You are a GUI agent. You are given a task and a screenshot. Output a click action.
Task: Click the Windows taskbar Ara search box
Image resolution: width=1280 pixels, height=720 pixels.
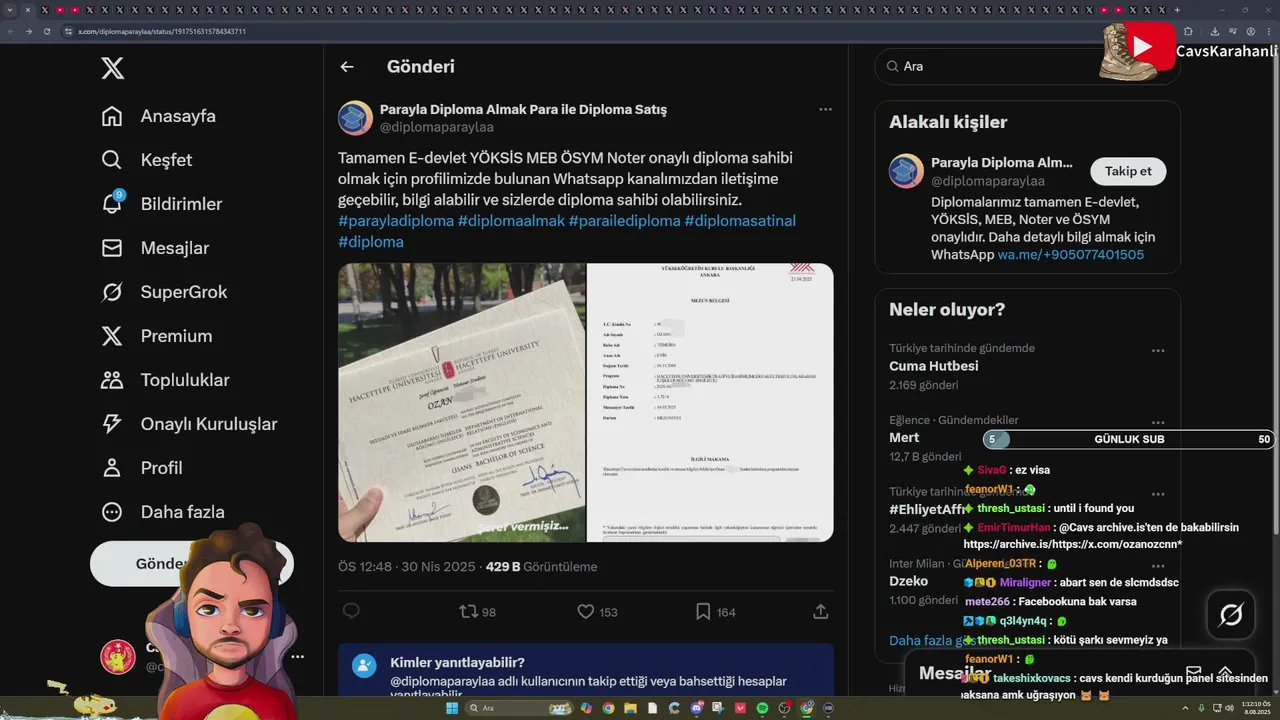518,708
